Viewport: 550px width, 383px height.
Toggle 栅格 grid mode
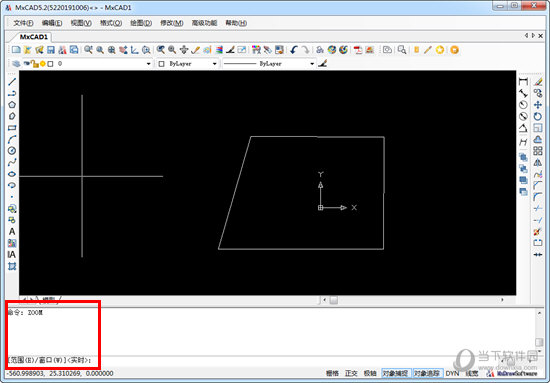(x=332, y=373)
